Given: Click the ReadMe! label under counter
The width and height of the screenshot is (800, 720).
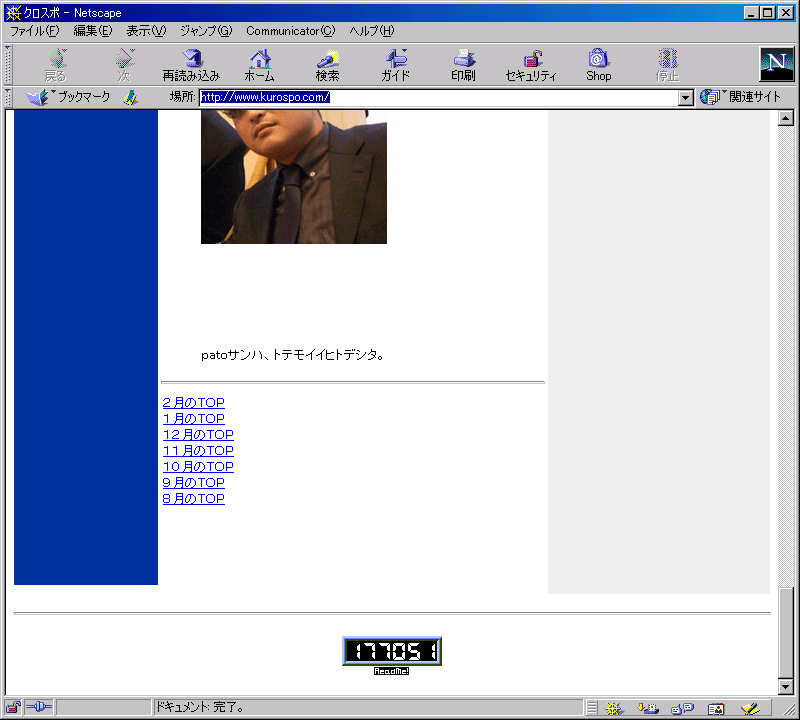Looking at the screenshot, I should coord(391,671).
